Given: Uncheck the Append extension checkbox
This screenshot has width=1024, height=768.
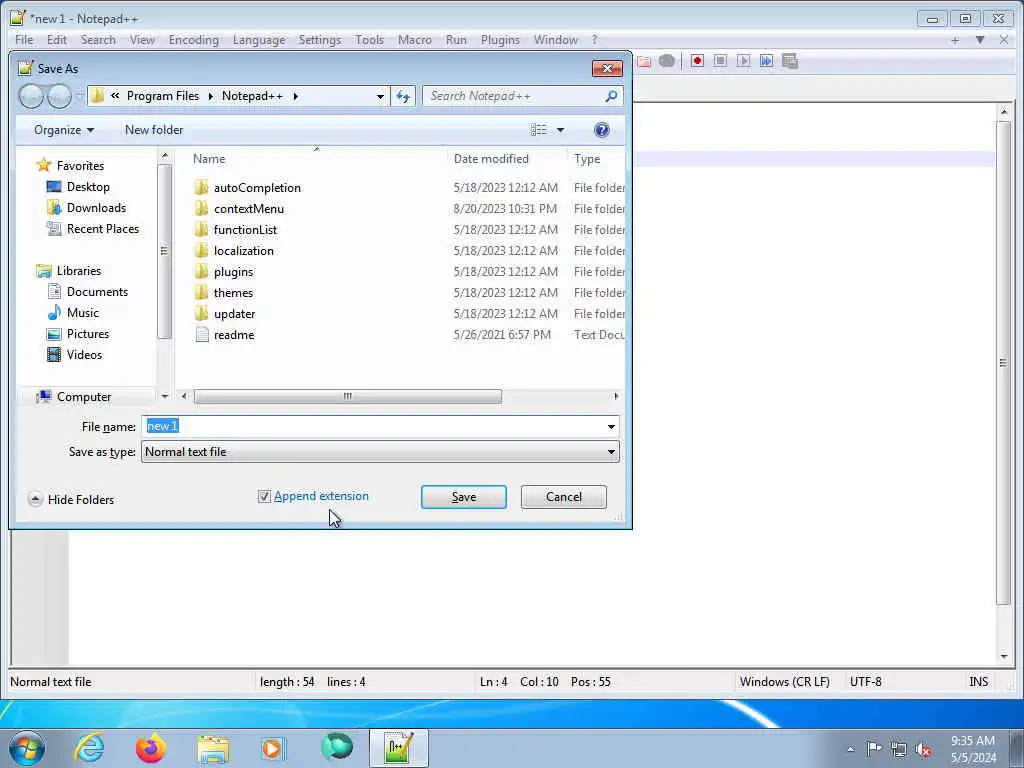Looking at the screenshot, I should click(x=264, y=496).
